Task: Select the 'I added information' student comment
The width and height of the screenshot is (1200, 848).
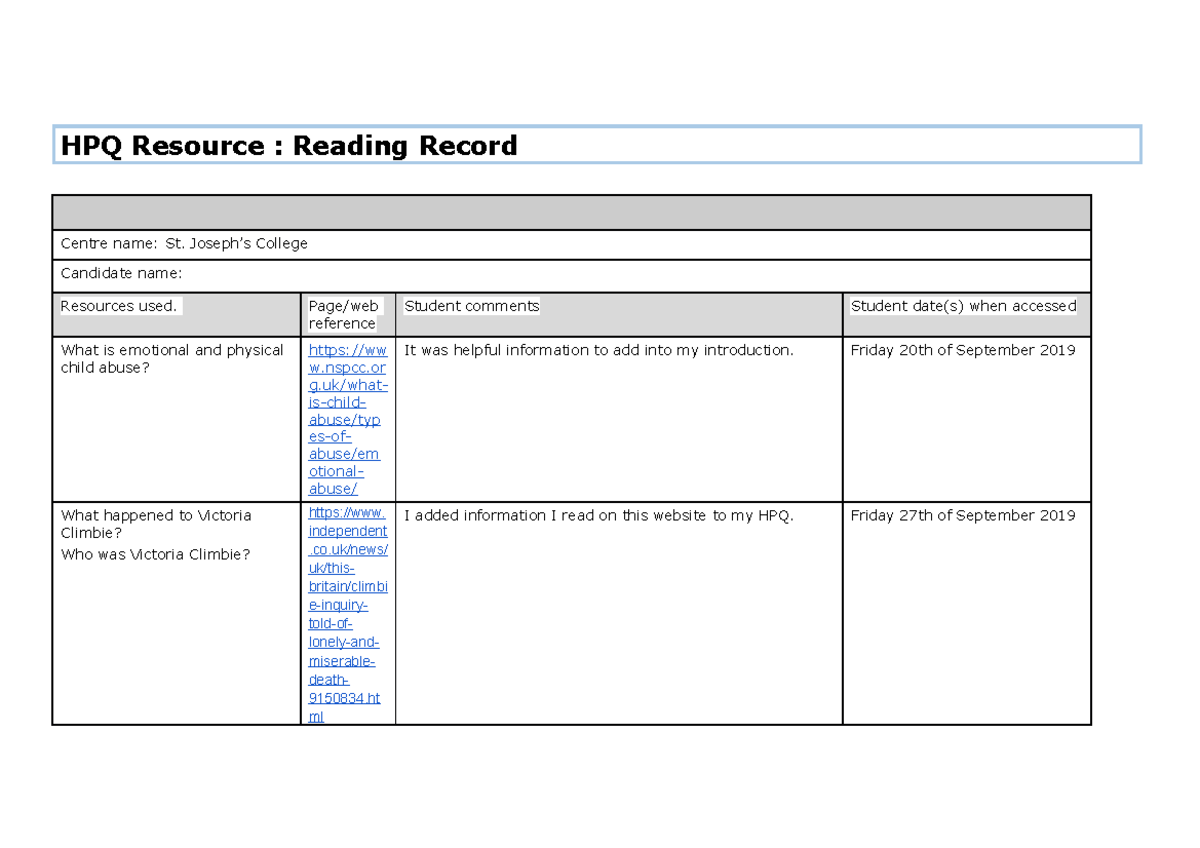Action: coord(596,515)
